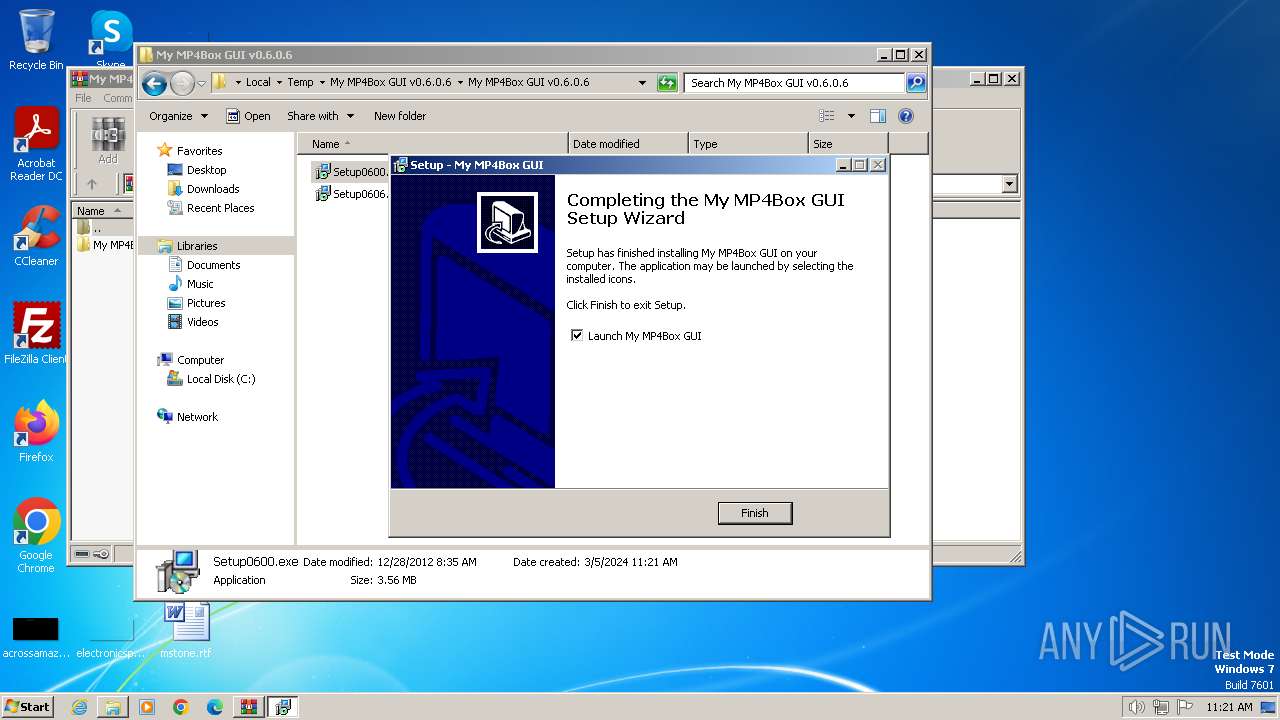Viewport: 1280px width, 720px height.
Task: Open File Explorer taskbar icon
Action: (x=113, y=707)
